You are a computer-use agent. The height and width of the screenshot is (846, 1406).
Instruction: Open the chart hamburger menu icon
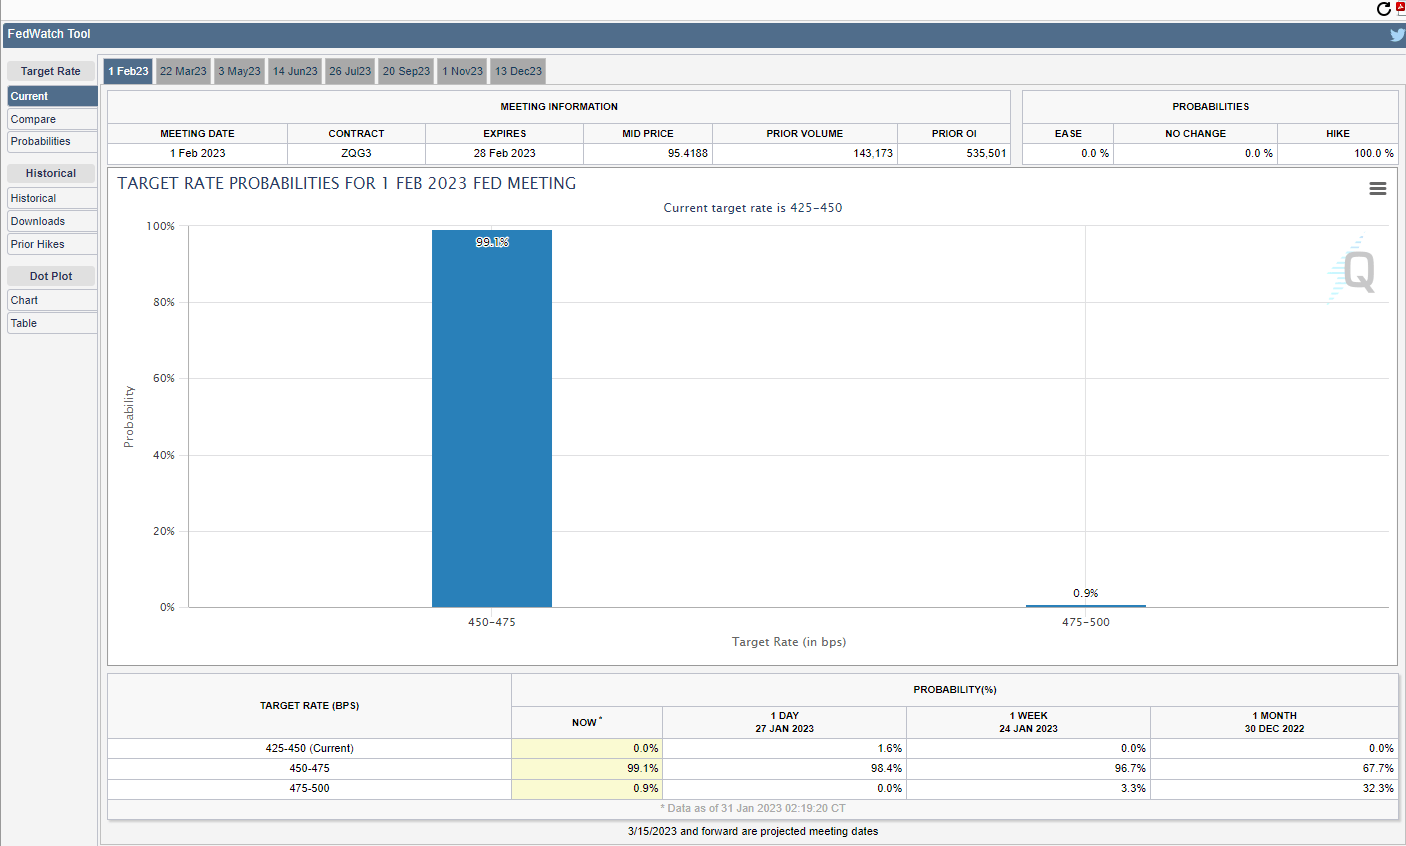(x=1378, y=189)
